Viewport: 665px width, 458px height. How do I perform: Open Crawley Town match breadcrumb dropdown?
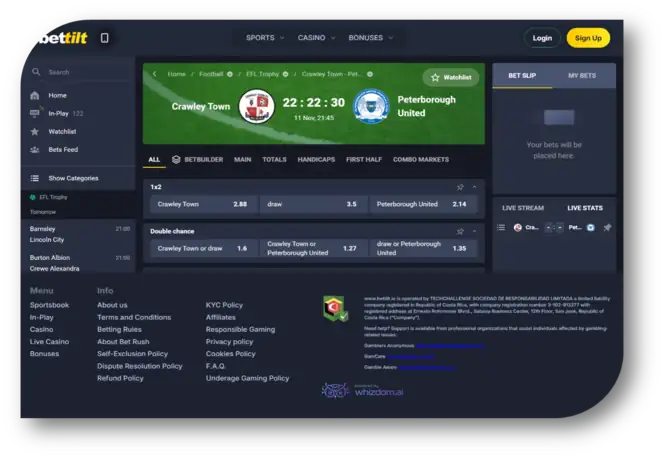pyautogui.click(x=370, y=74)
